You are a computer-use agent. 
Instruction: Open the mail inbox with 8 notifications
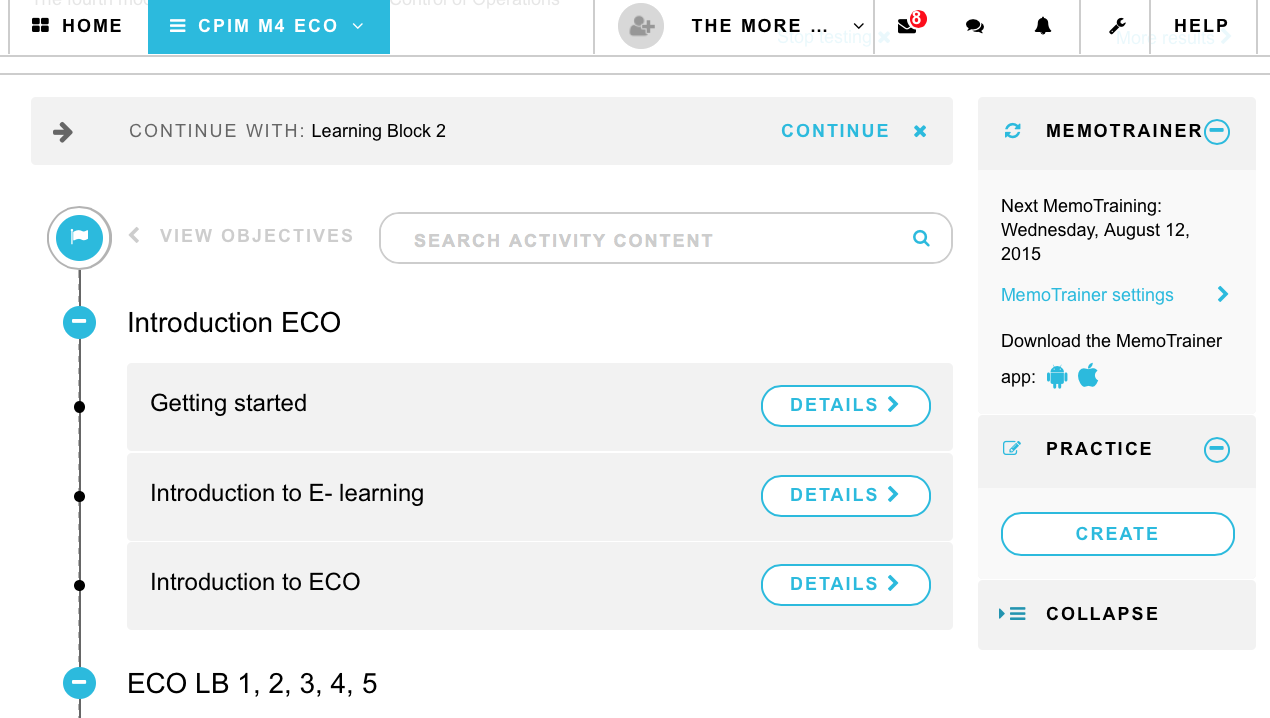coord(908,26)
